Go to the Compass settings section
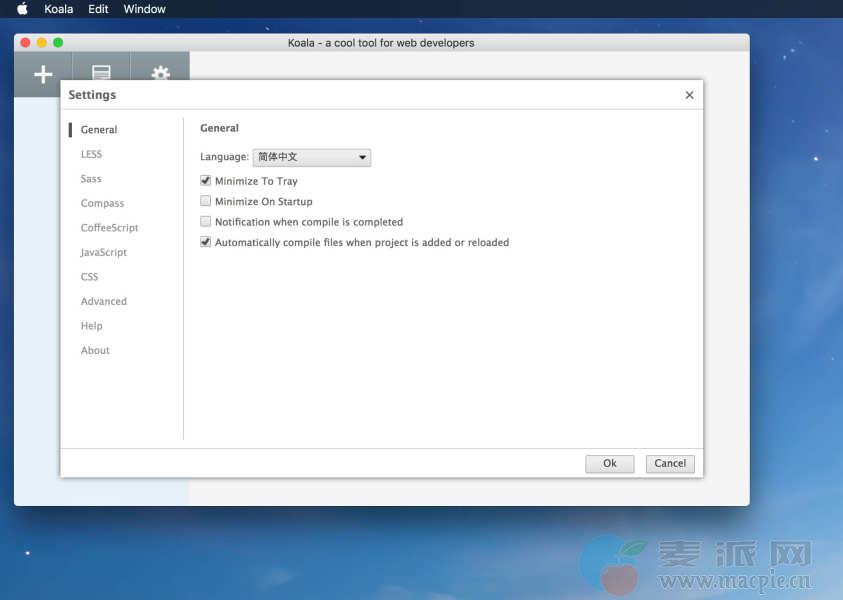 pyautogui.click(x=102, y=203)
